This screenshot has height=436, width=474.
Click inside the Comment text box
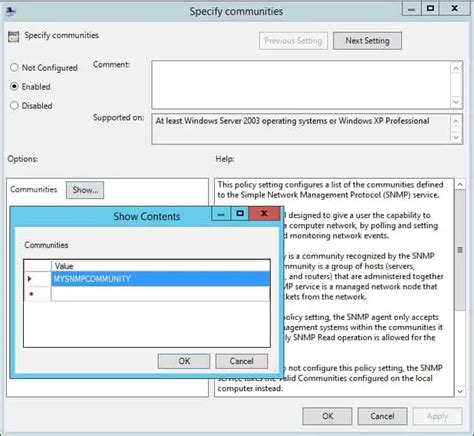click(301, 85)
